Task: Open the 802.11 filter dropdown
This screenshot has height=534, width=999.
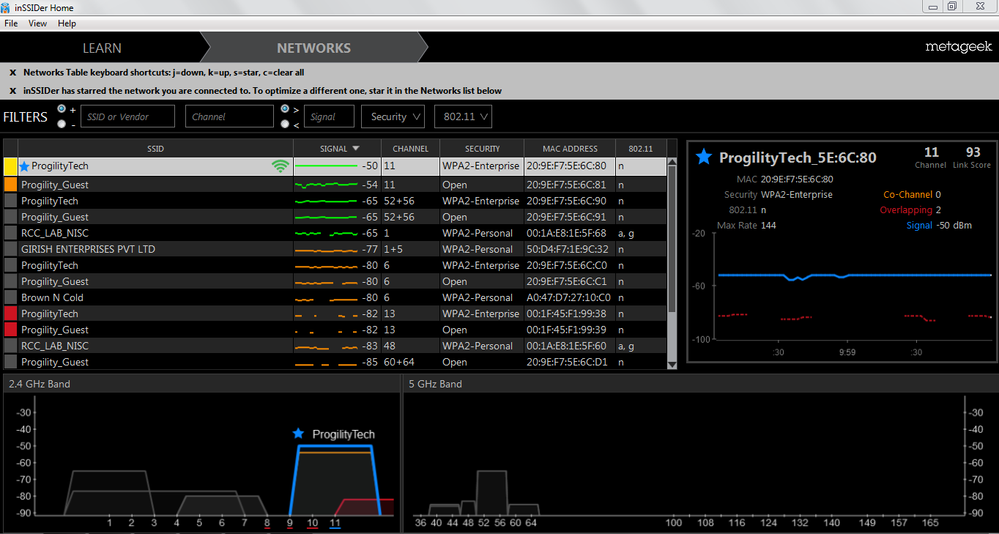Action: [462, 117]
